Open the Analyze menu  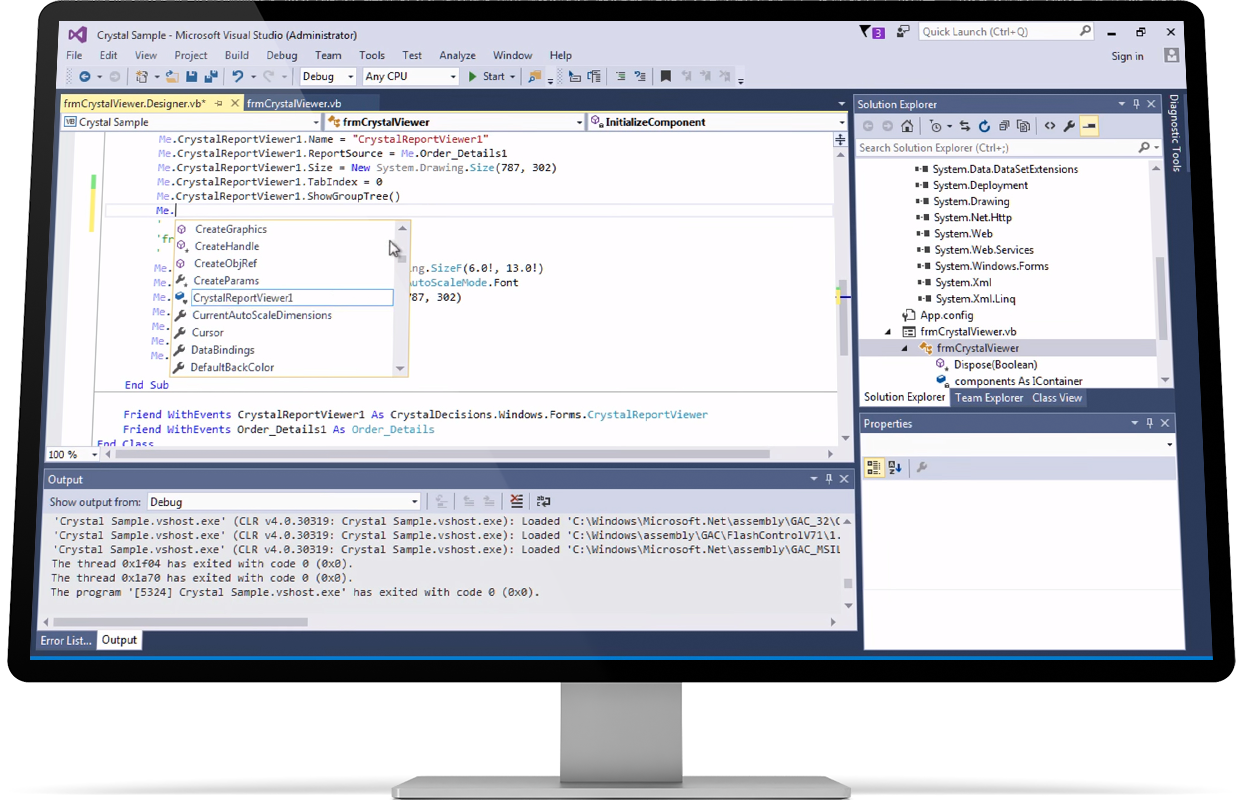click(458, 56)
